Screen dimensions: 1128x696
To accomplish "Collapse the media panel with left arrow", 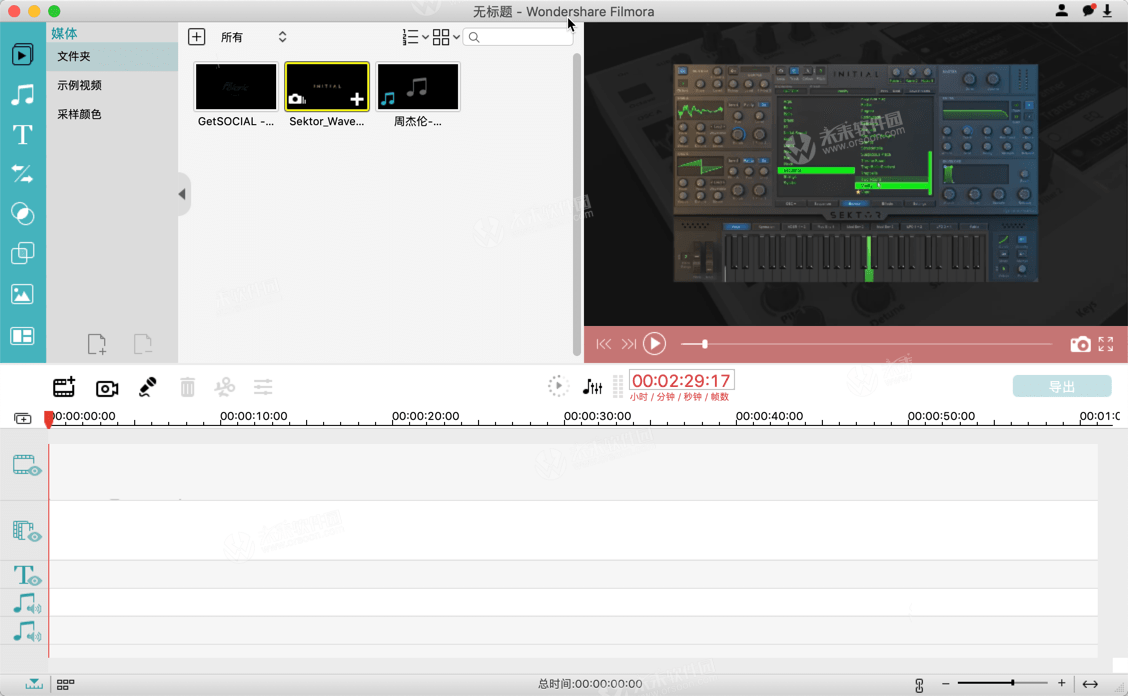I will (182, 194).
